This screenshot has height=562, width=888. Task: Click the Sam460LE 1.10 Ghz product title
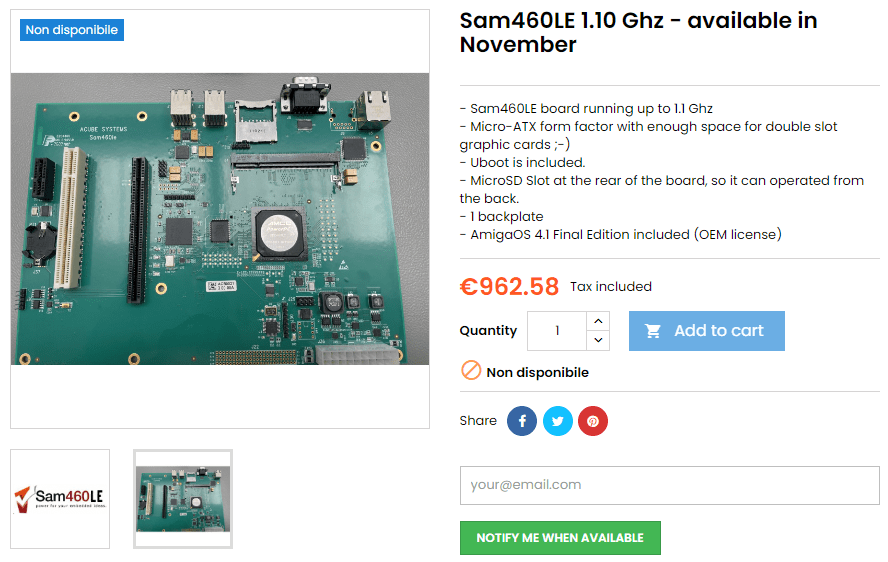point(638,32)
